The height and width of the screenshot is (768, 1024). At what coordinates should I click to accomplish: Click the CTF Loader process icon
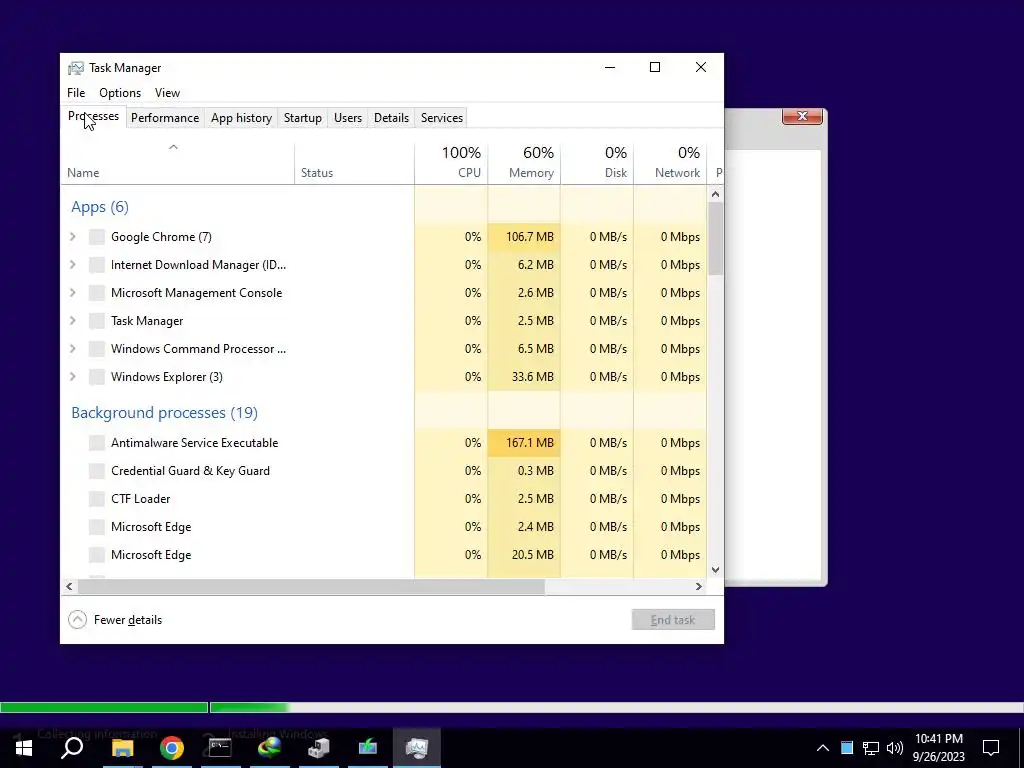pos(97,500)
